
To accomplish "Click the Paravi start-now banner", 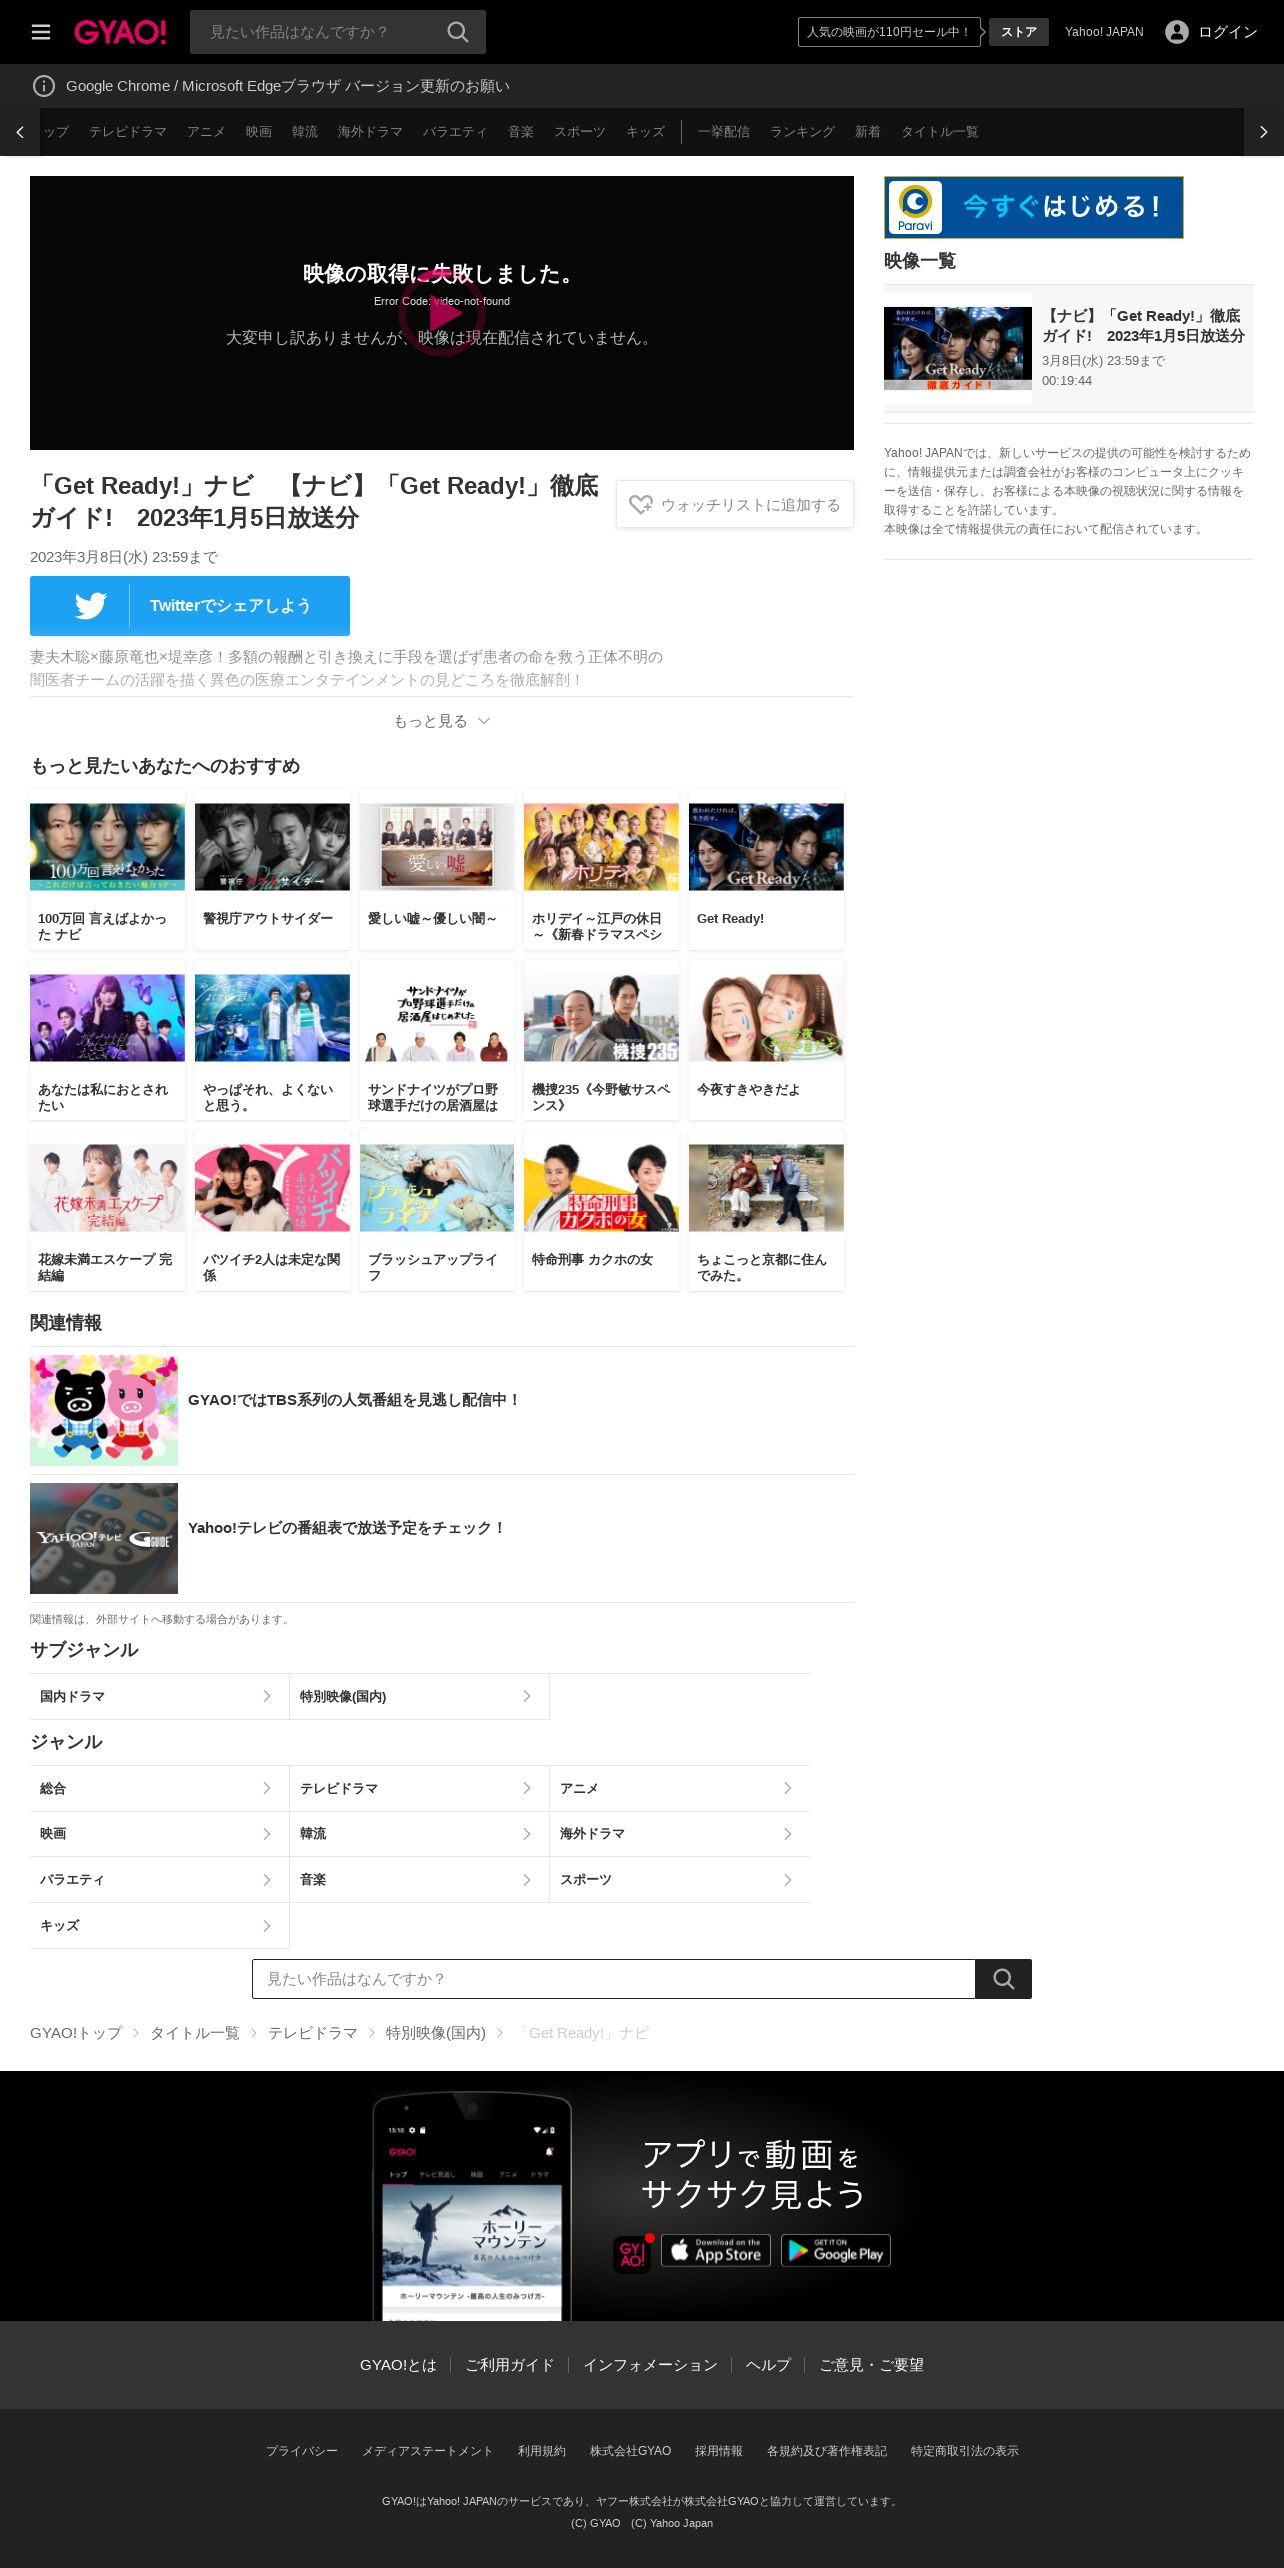I will [1034, 207].
